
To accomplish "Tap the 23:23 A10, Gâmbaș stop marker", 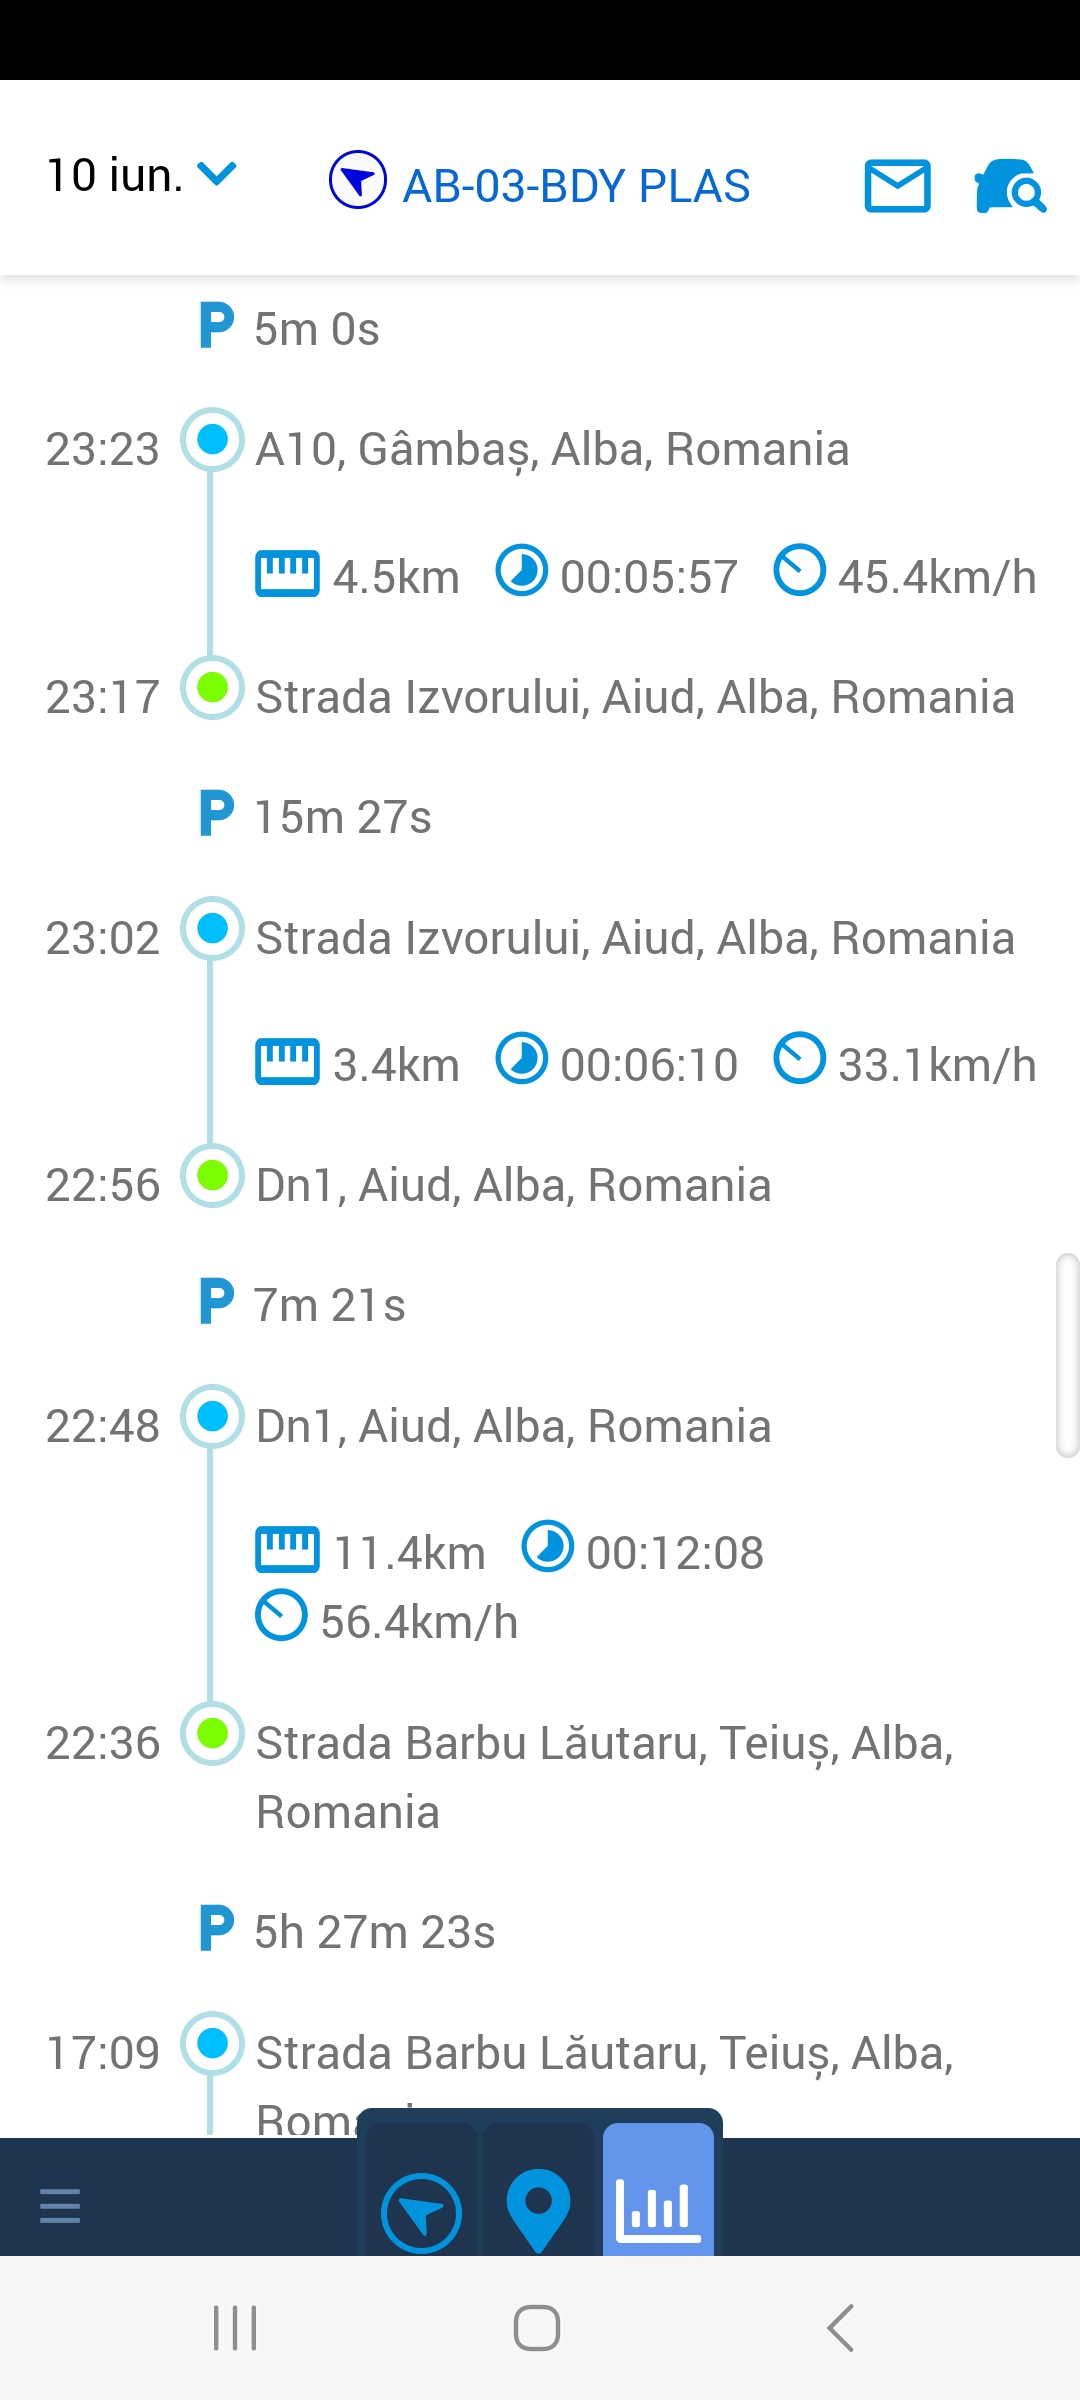I will 212,440.
